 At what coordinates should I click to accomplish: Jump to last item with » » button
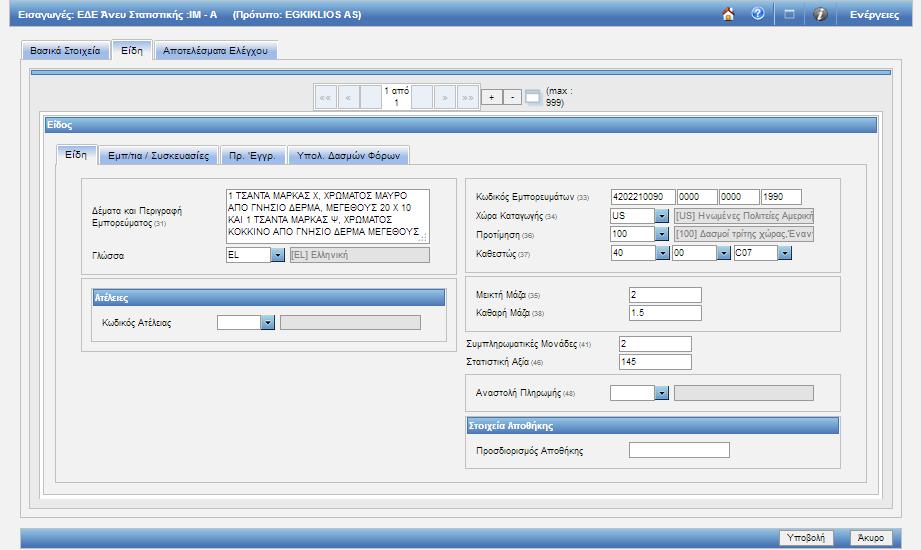(x=468, y=97)
